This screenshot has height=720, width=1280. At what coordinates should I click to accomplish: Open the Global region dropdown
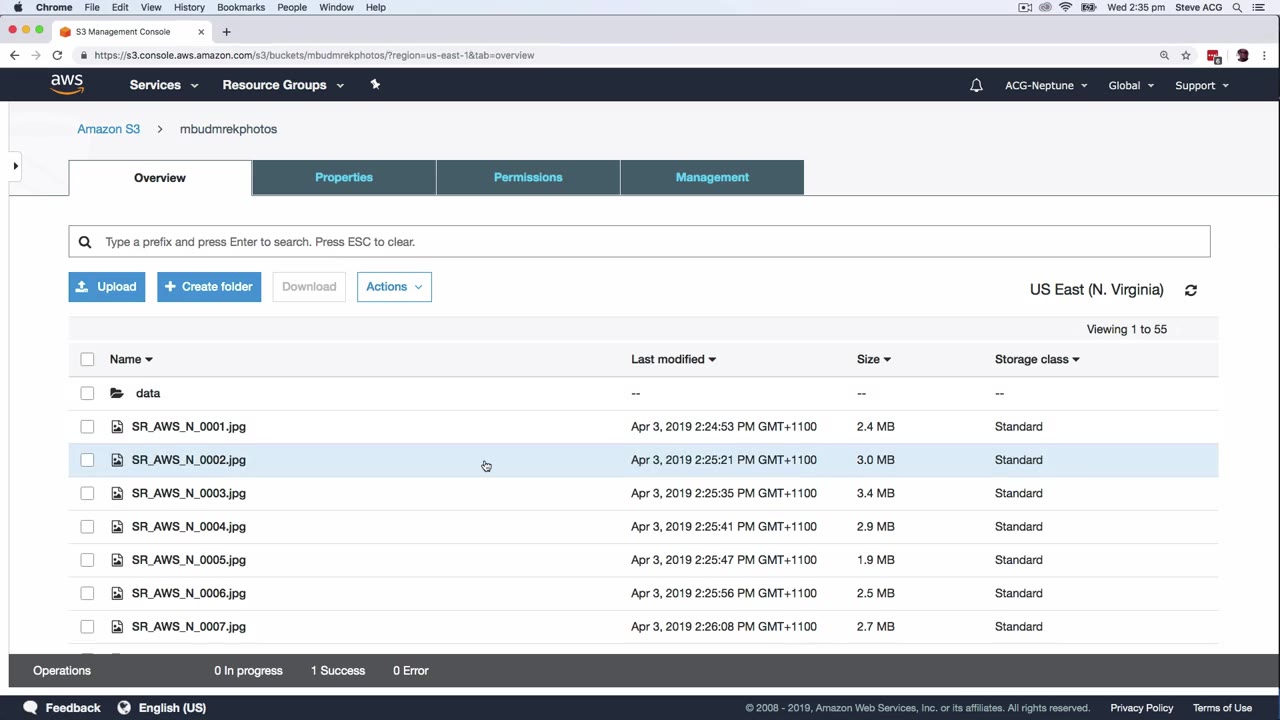(x=1131, y=85)
